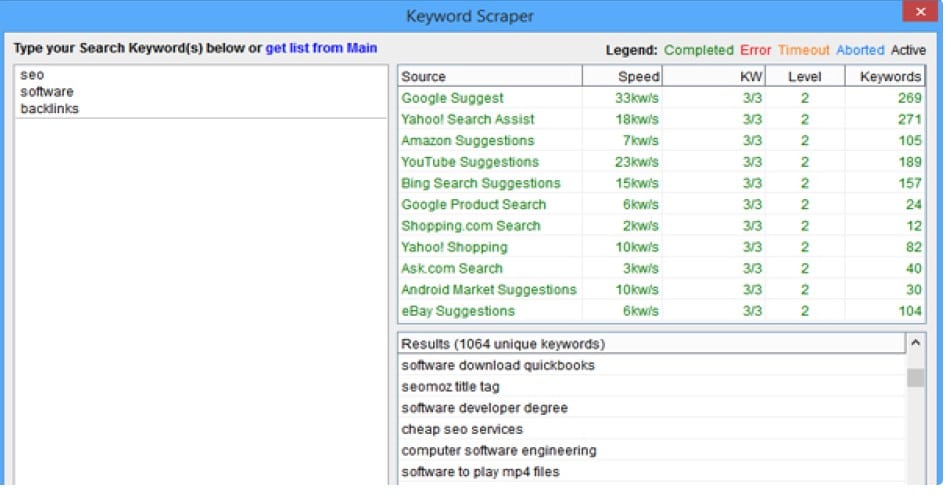Click the 82 keywords count
The width and height of the screenshot is (945, 503).
coord(914,247)
